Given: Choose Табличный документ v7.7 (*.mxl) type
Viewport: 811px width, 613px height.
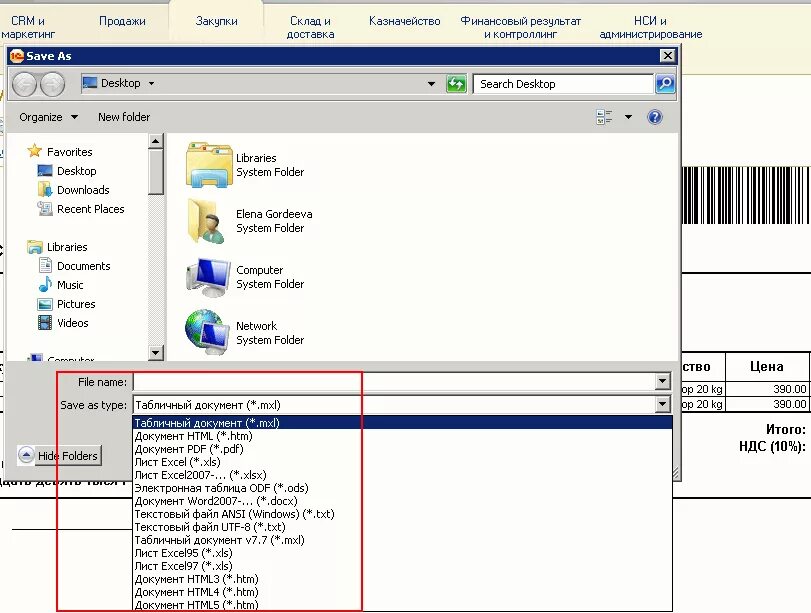Looking at the screenshot, I should [x=402, y=540].
